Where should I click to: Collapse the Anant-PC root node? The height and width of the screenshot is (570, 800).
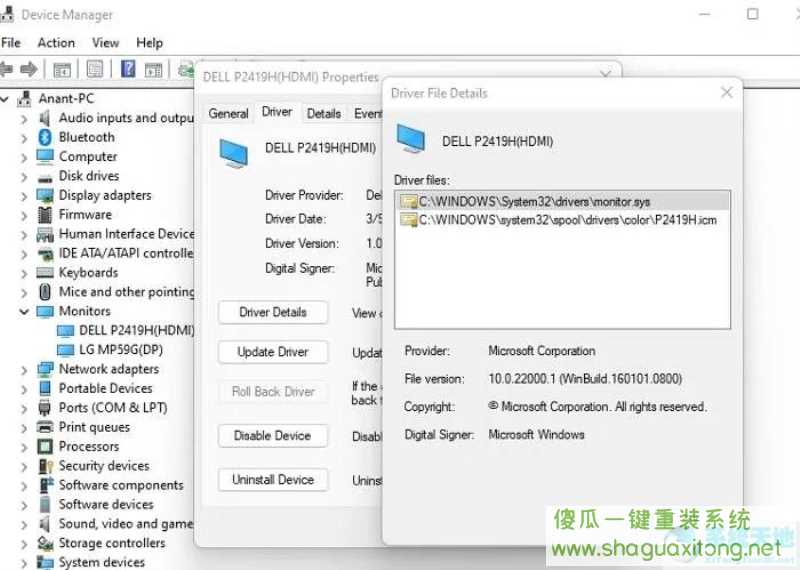[x=5, y=98]
